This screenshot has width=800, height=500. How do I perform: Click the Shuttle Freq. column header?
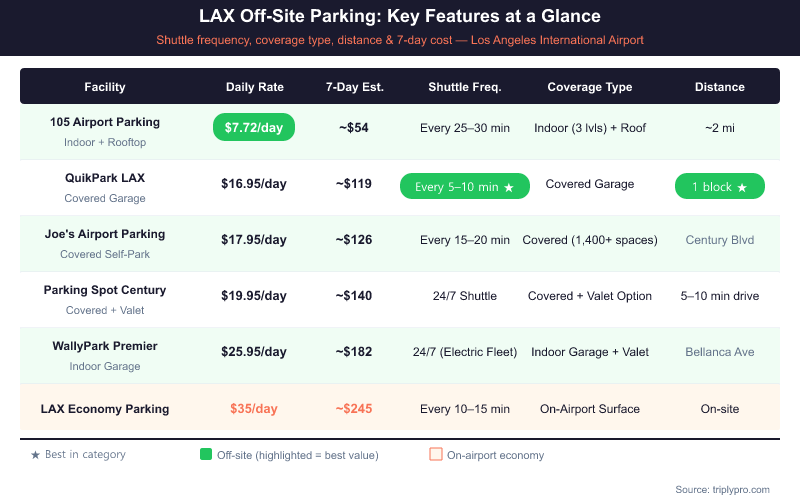(464, 87)
